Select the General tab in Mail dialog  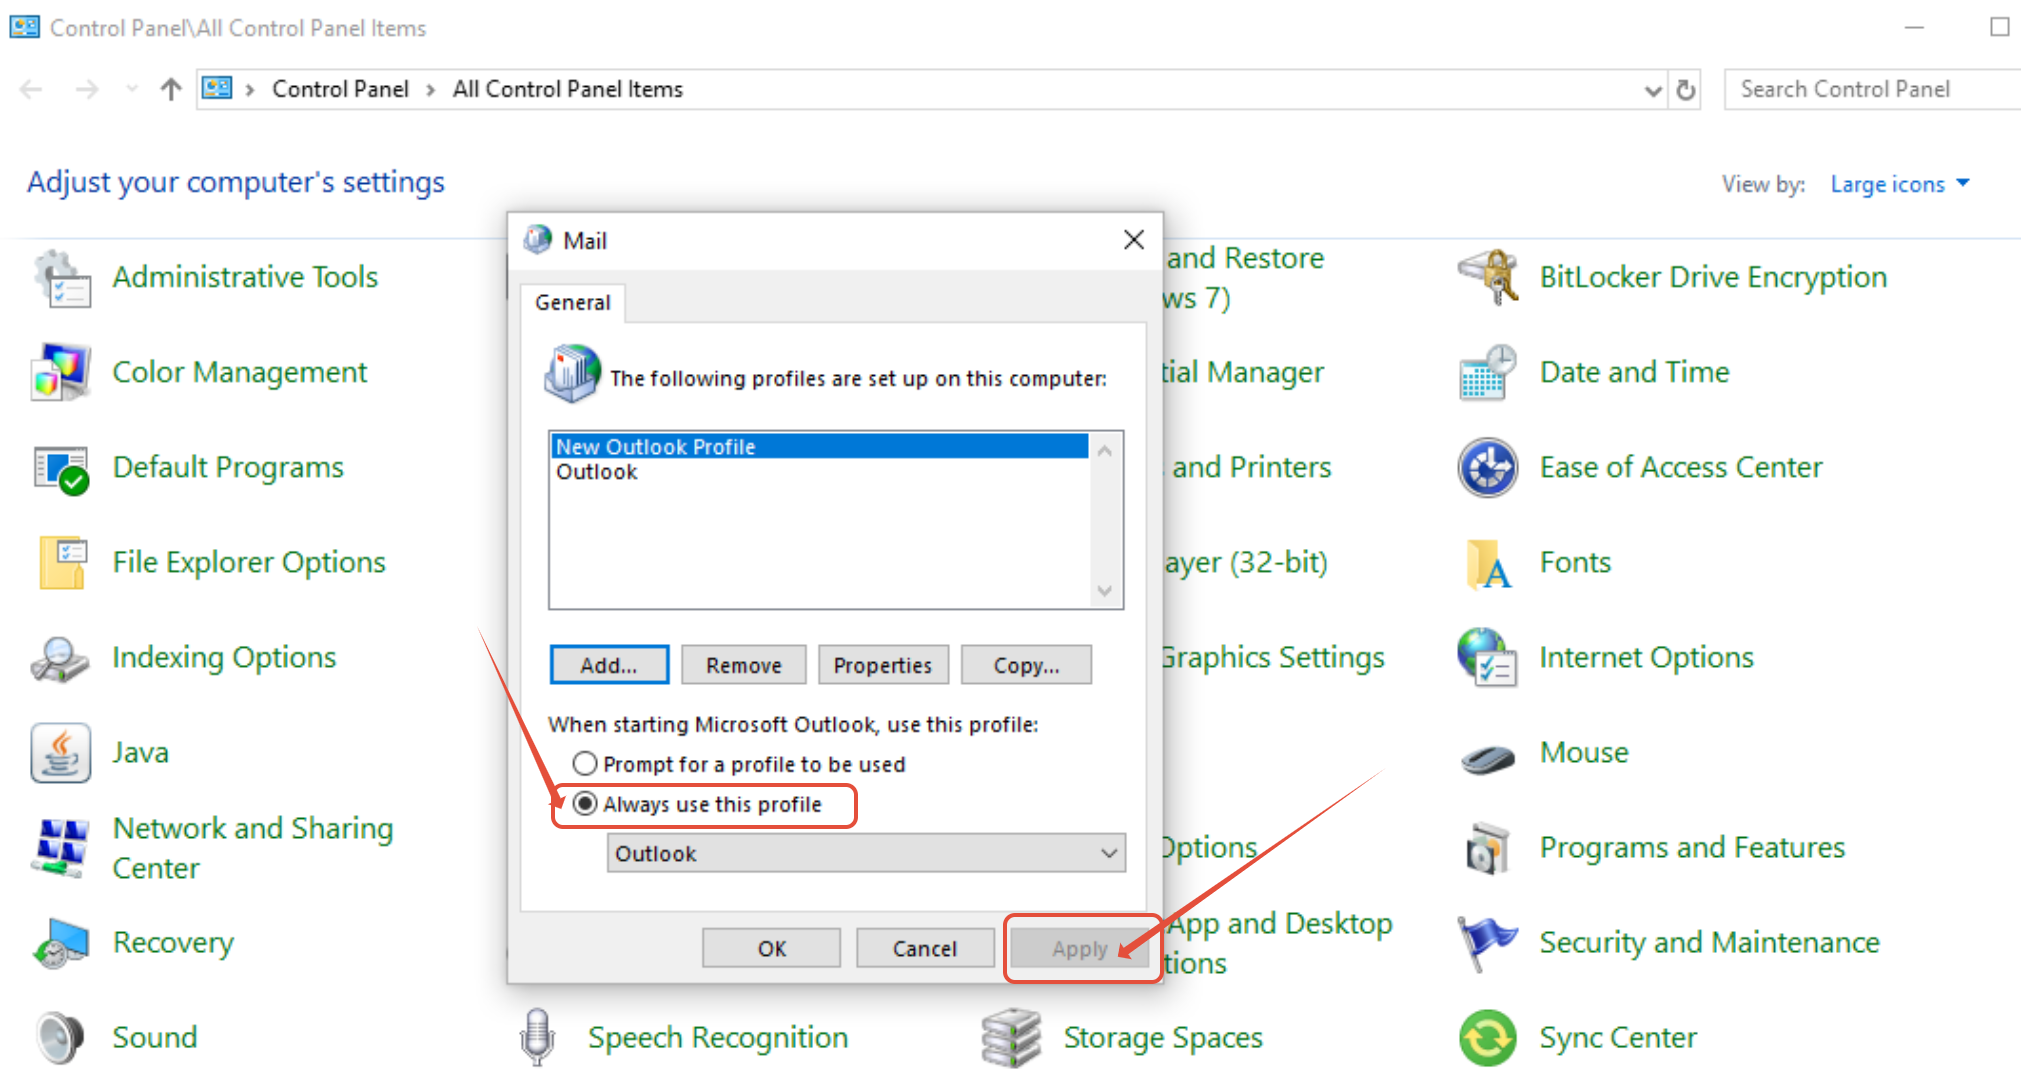point(573,302)
